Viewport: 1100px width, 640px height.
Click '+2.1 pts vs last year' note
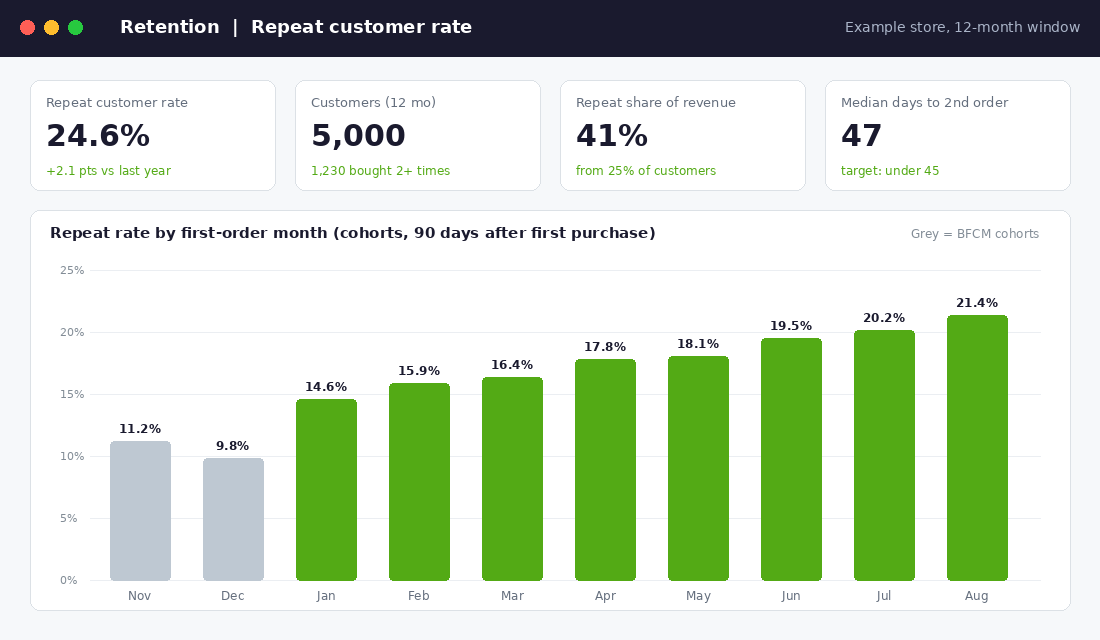click(109, 171)
